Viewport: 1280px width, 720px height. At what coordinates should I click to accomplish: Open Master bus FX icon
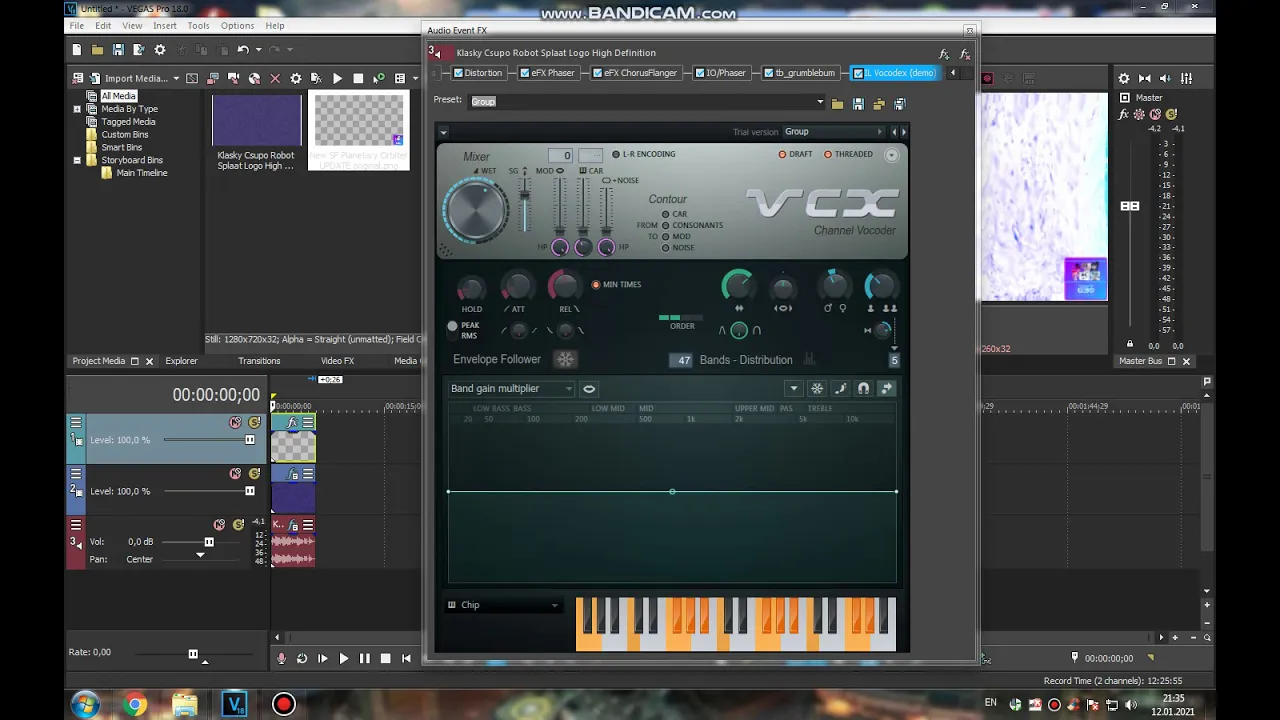click(1124, 114)
